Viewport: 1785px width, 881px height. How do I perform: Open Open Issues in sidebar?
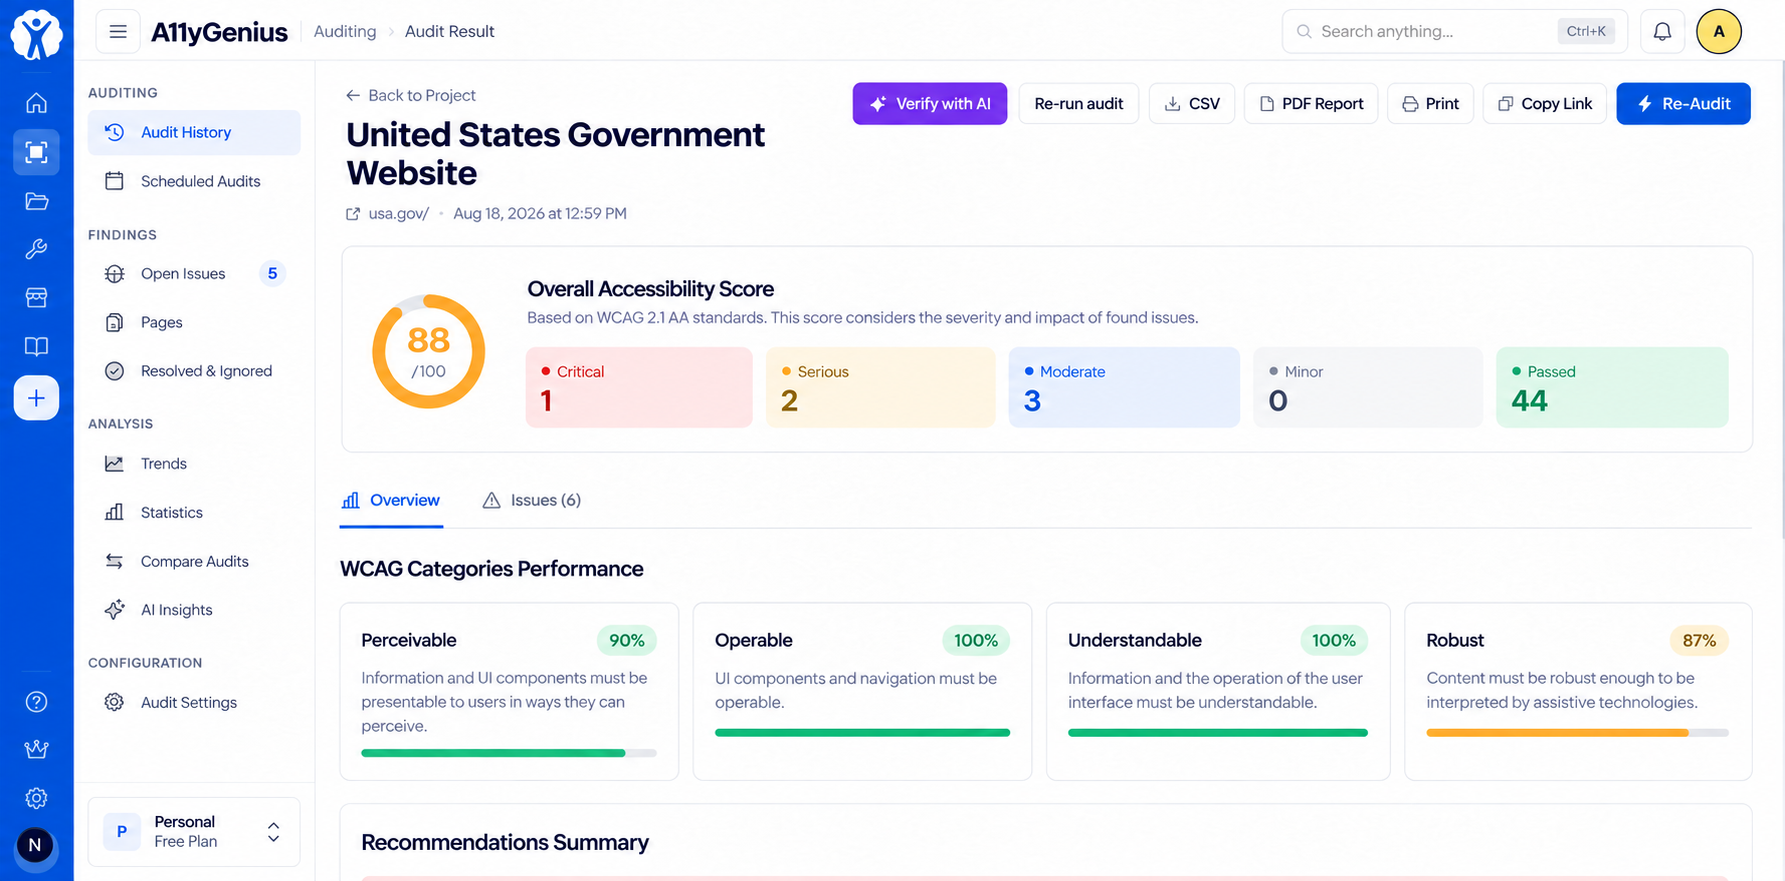(194, 274)
